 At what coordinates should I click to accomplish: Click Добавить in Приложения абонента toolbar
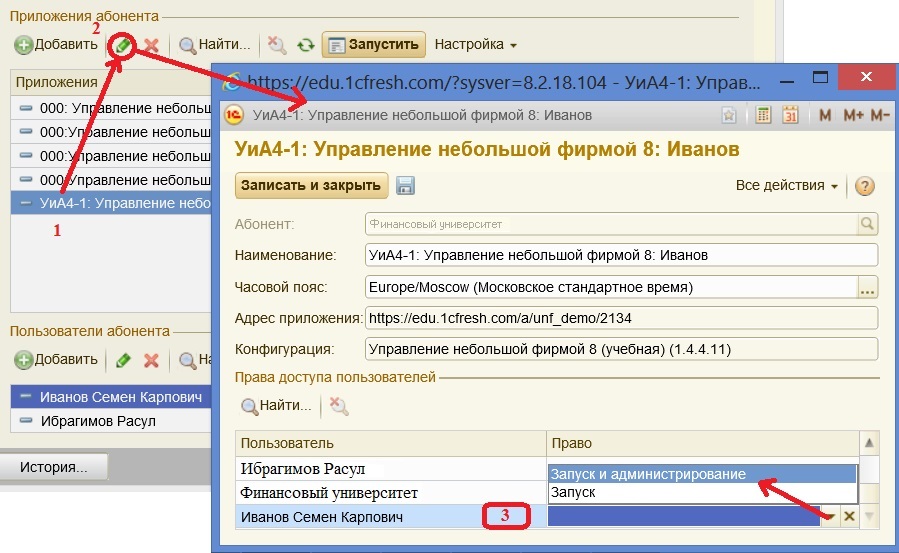[x=56, y=45]
